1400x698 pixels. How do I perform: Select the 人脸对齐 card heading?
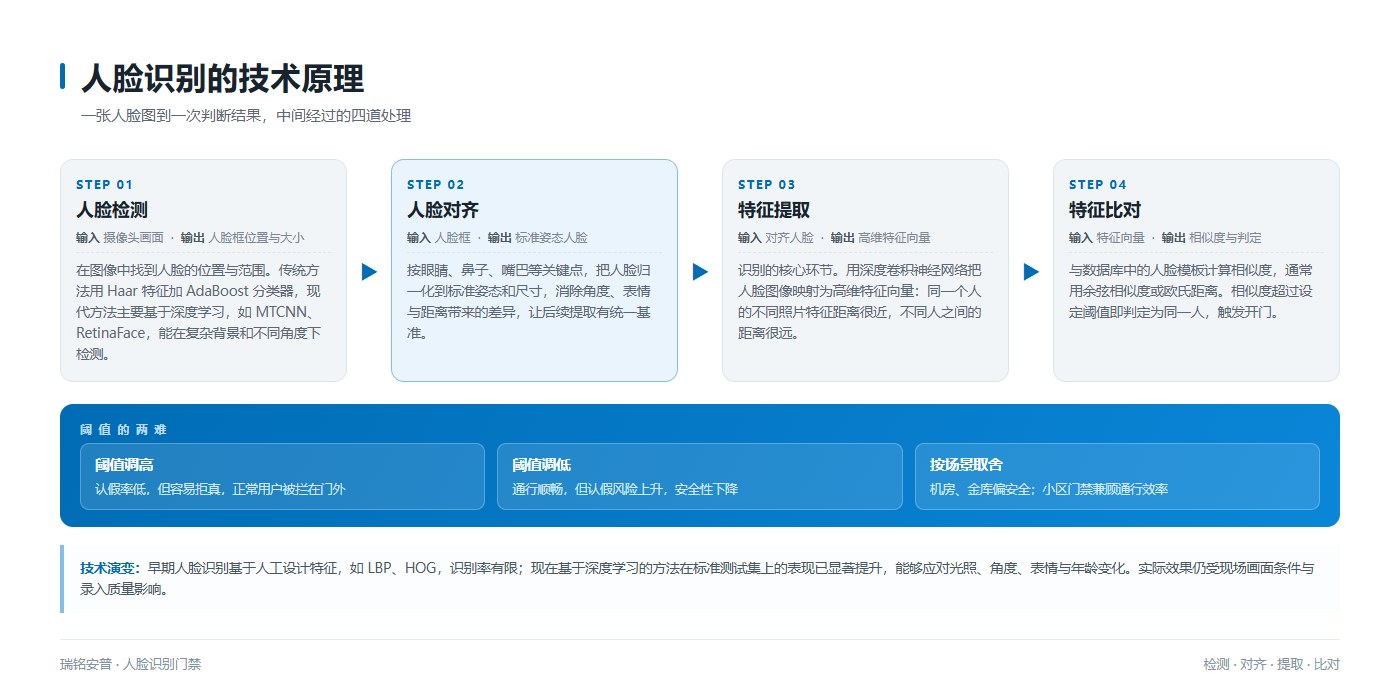[x=443, y=210]
